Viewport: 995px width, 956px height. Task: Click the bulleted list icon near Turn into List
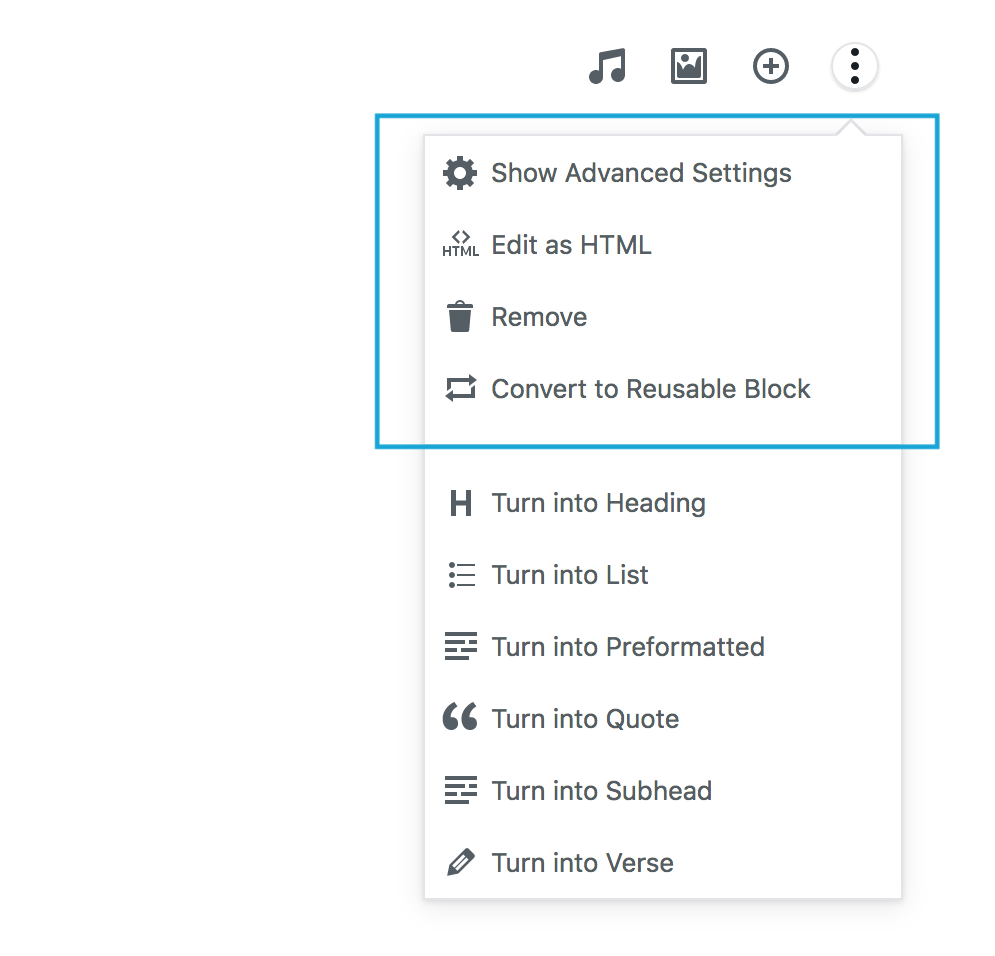pos(460,575)
